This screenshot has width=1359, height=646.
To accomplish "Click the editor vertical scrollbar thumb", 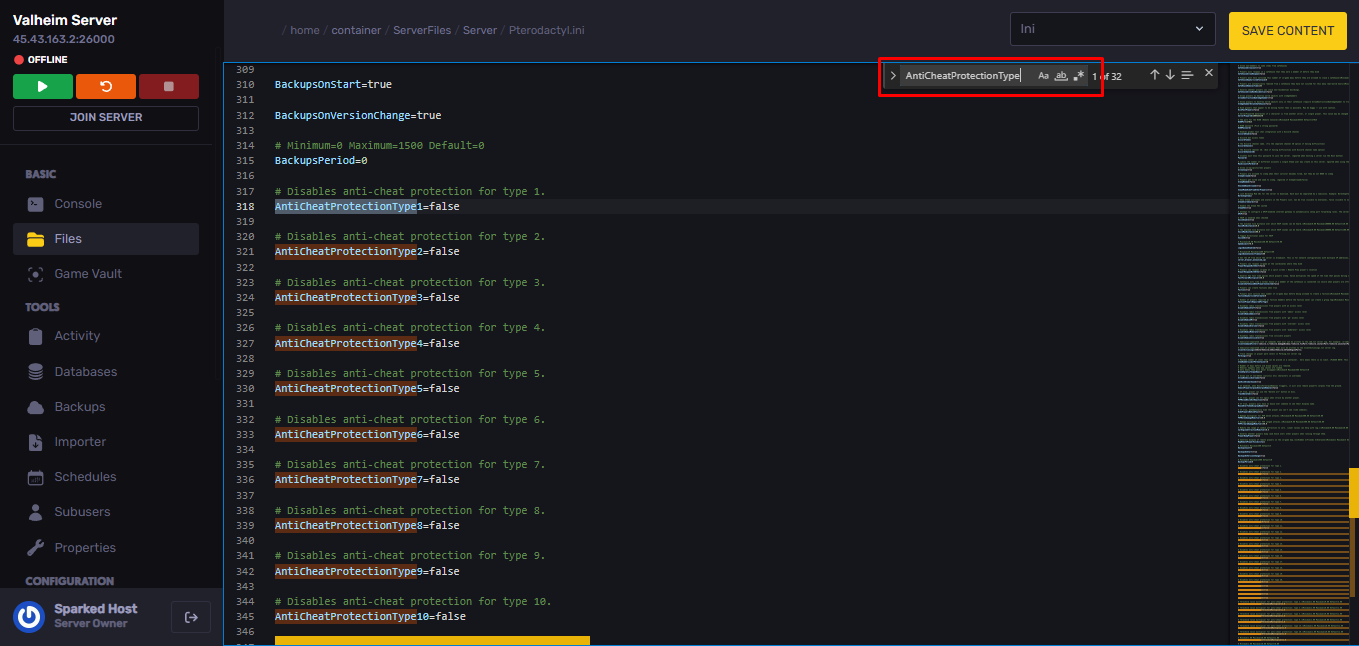I will 1354,493.
